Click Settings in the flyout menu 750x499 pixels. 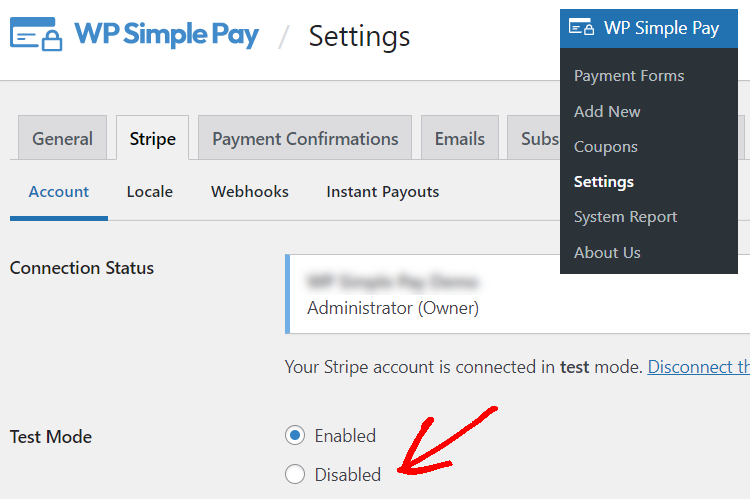604,182
